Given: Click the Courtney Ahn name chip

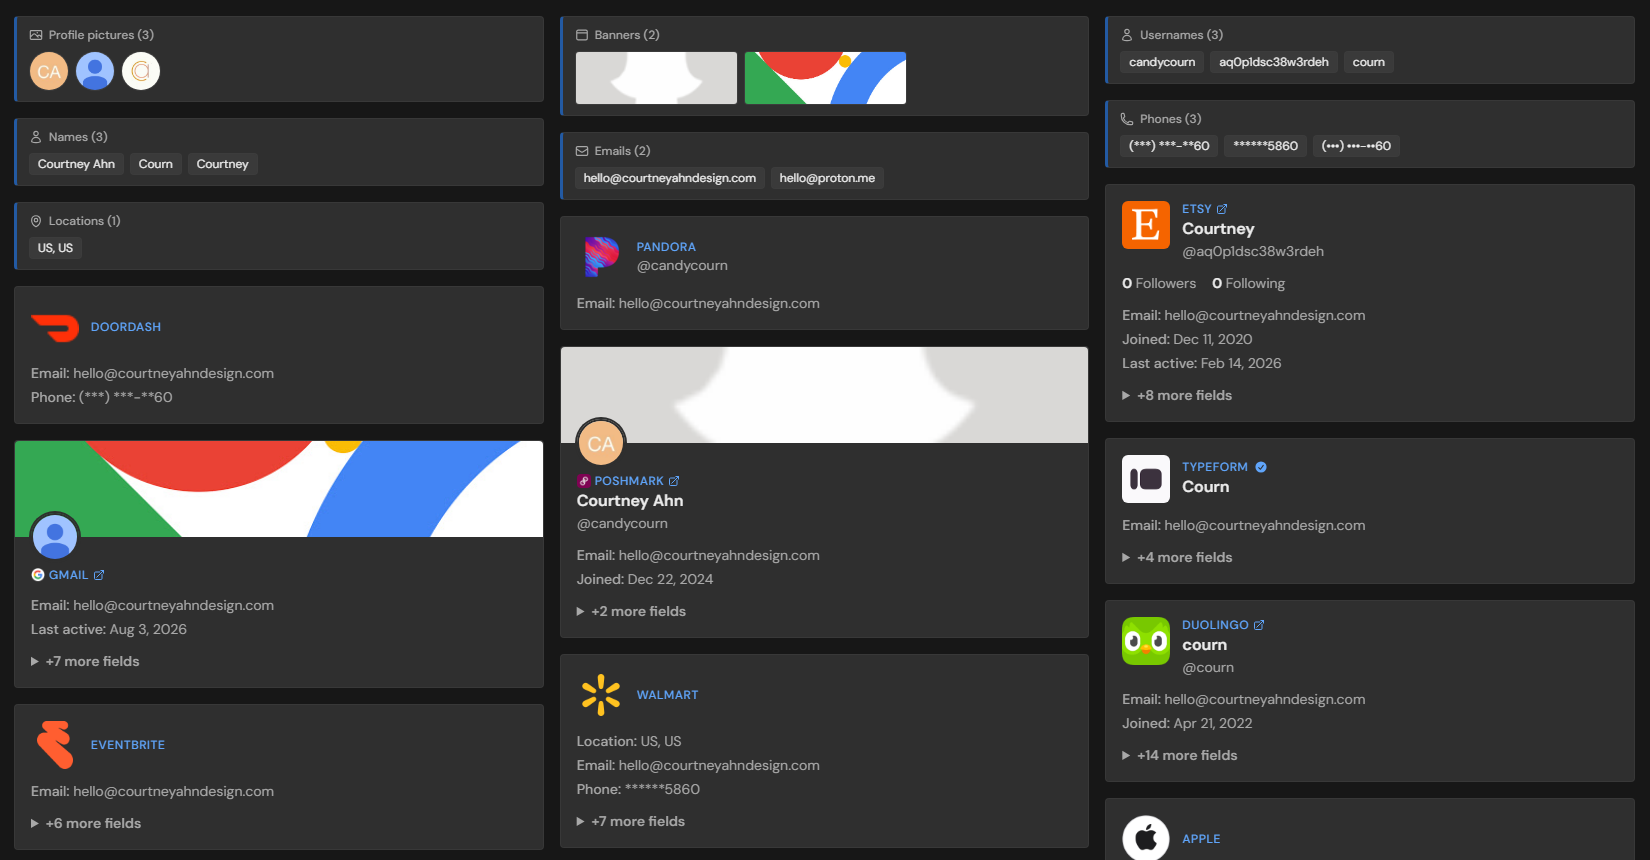Looking at the screenshot, I should [76, 164].
